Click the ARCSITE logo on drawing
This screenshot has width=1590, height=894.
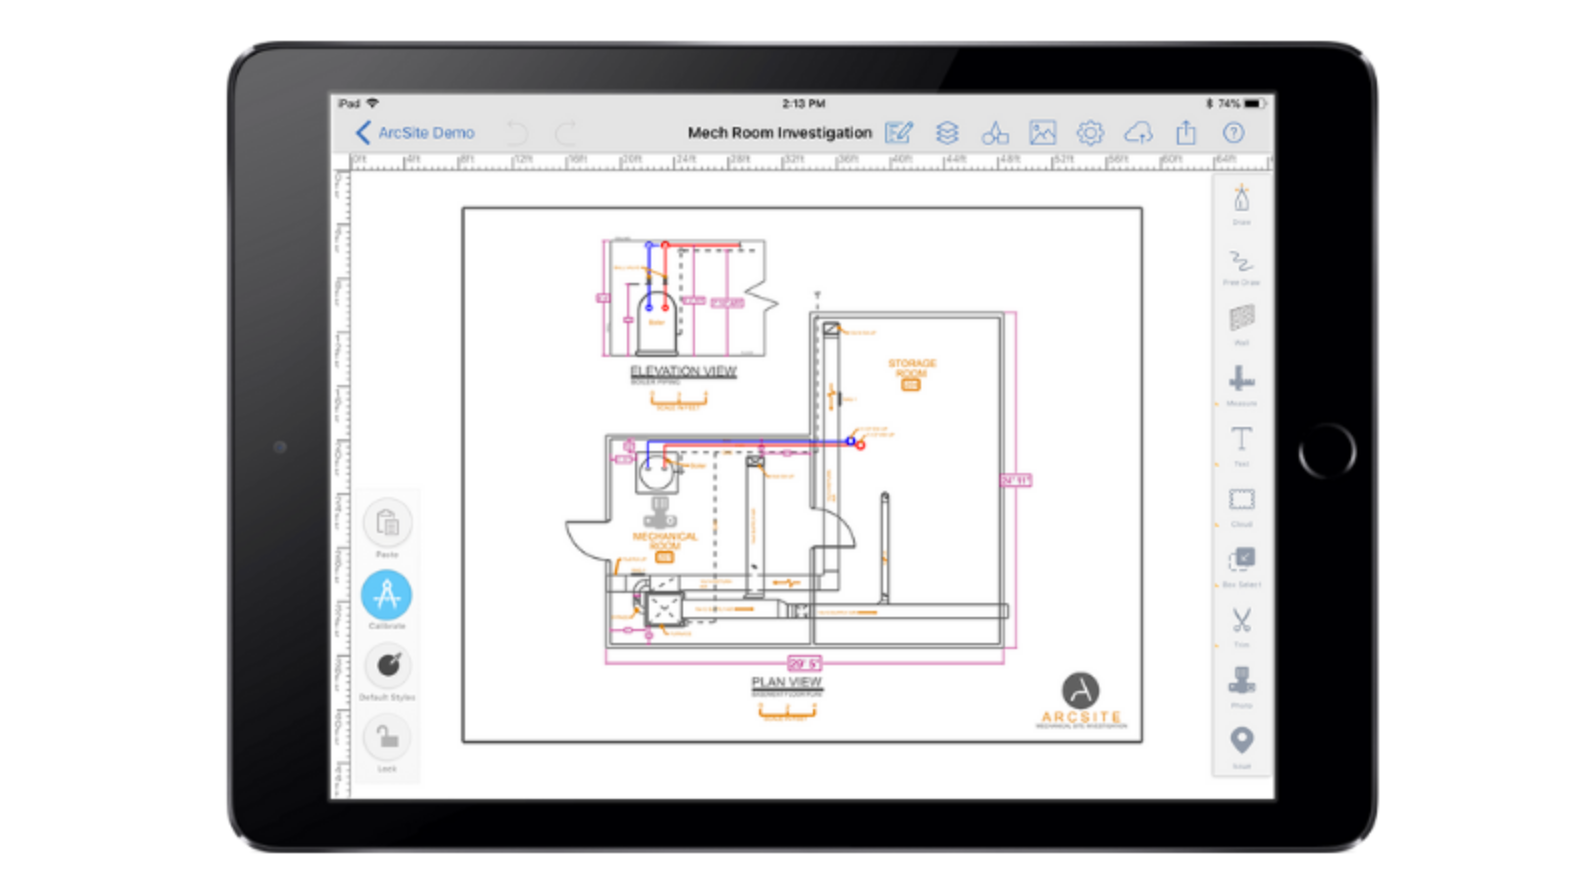pyautogui.click(x=1080, y=699)
